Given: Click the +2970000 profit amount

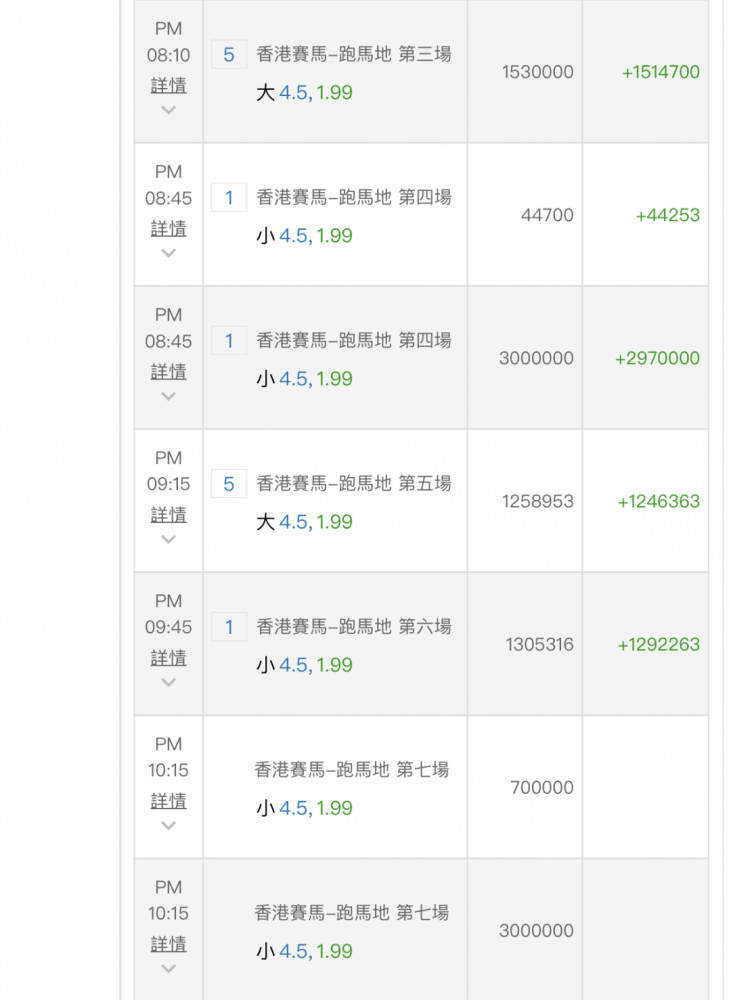Looking at the screenshot, I should pos(657,358).
